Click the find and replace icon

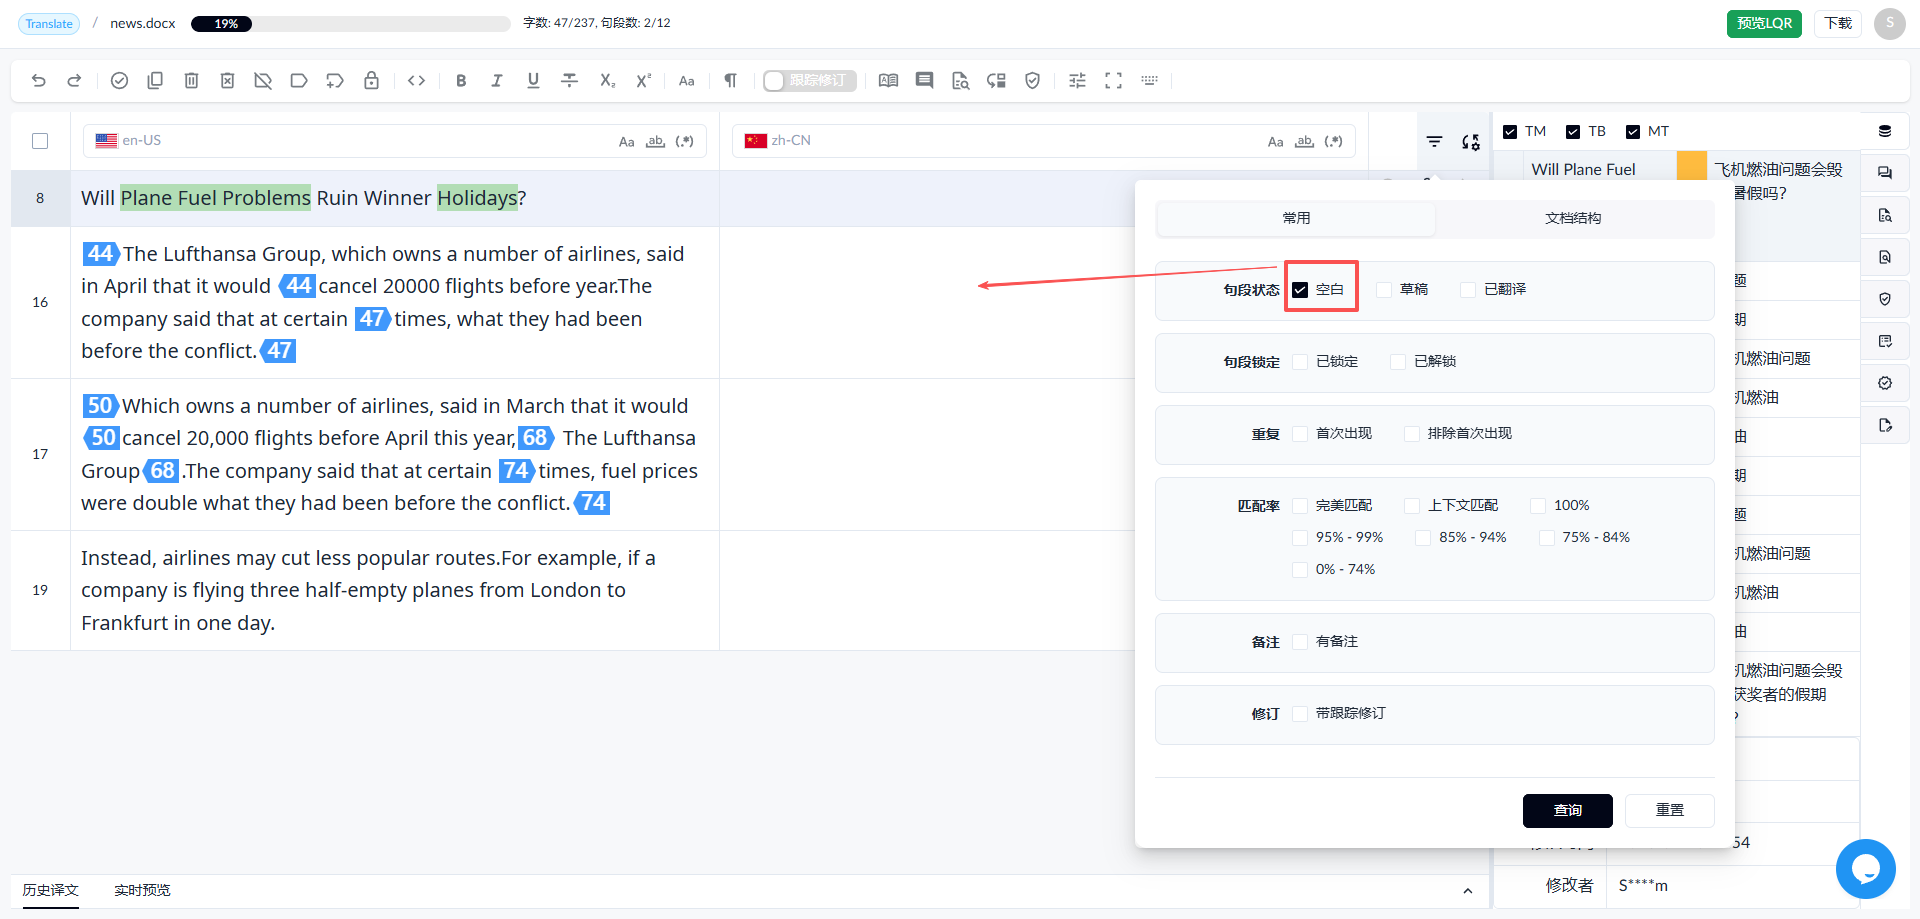pyautogui.click(x=1470, y=142)
